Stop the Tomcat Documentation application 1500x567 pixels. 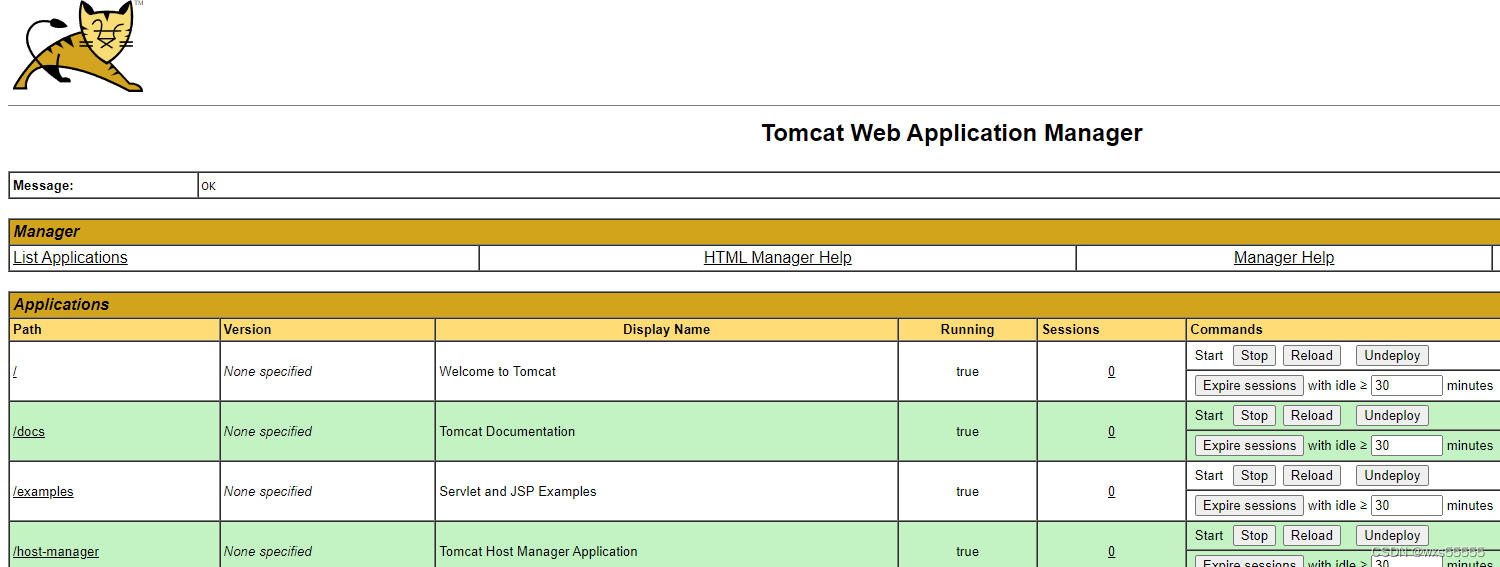(x=1254, y=415)
